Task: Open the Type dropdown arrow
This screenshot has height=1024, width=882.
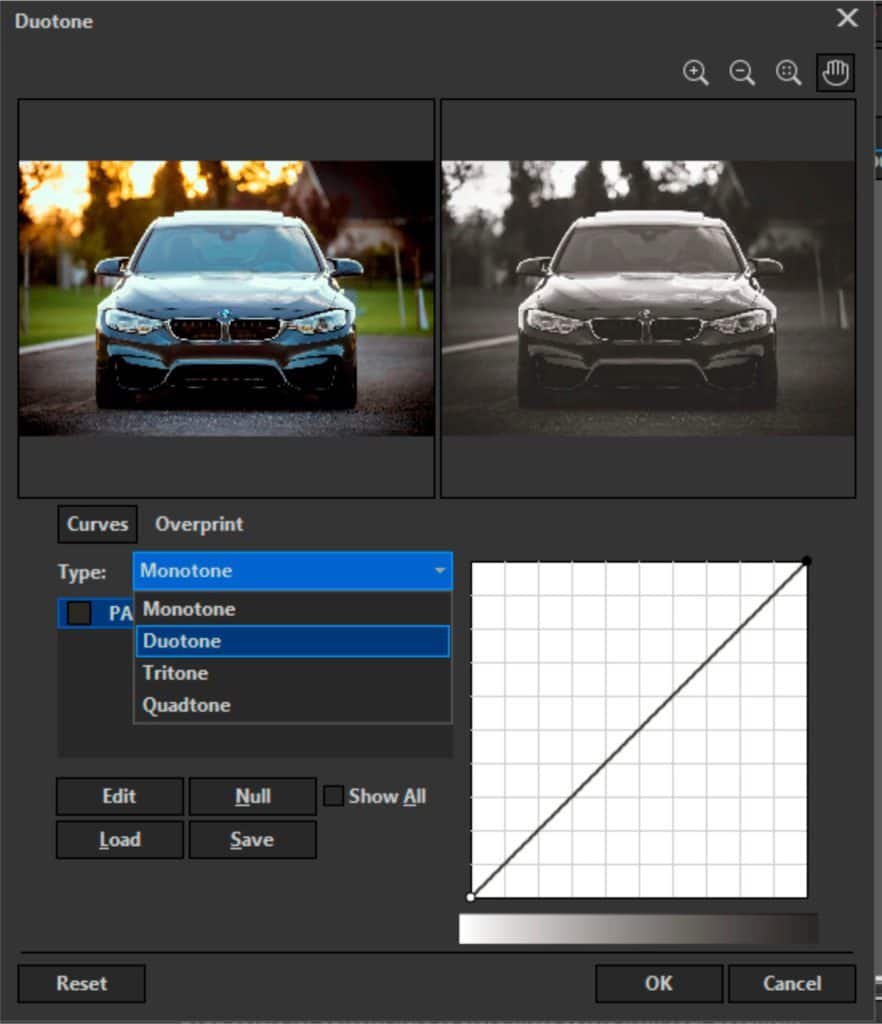Action: [441, 571]
